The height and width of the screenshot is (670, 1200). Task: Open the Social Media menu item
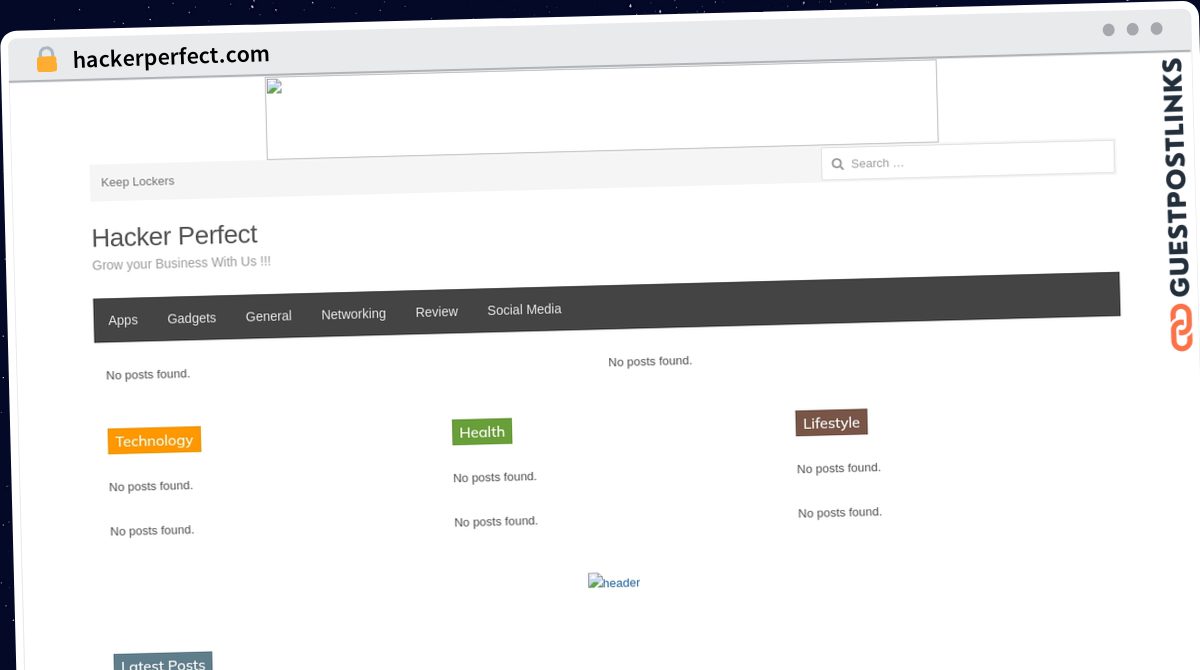[x=524, y=310]
